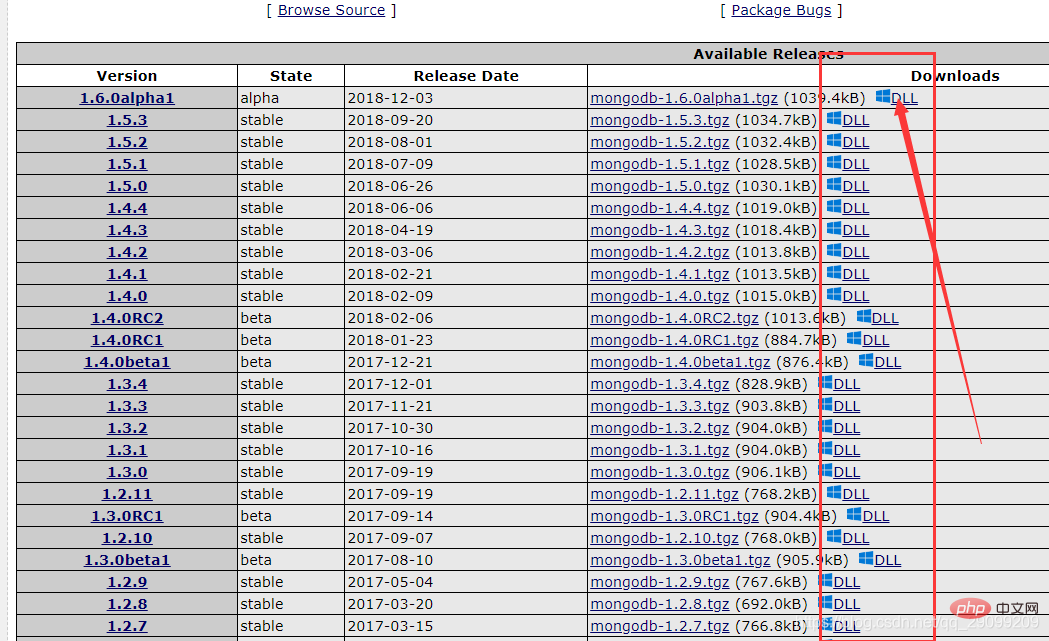Click the Windows logo beside mongodb-1.3.3.tgz
This screenshot has height=641, width=1049.
click(x=826, y=405)
